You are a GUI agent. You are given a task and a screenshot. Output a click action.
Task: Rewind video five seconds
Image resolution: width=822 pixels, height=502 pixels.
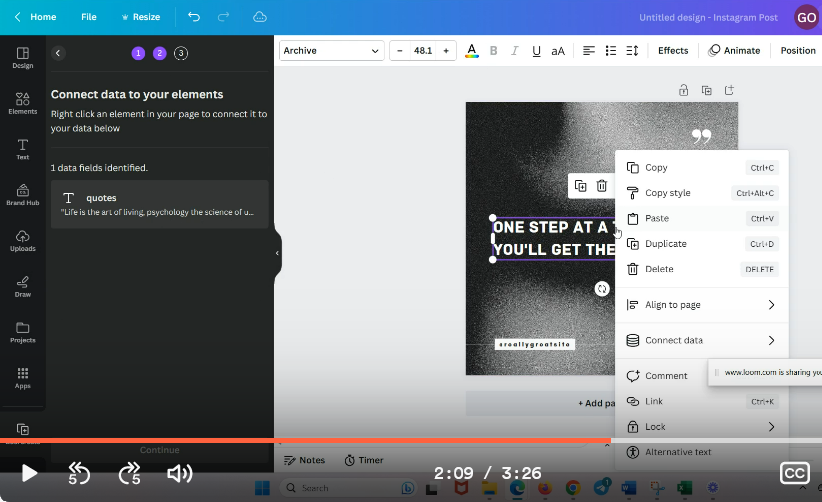click(x=79, y=473)
